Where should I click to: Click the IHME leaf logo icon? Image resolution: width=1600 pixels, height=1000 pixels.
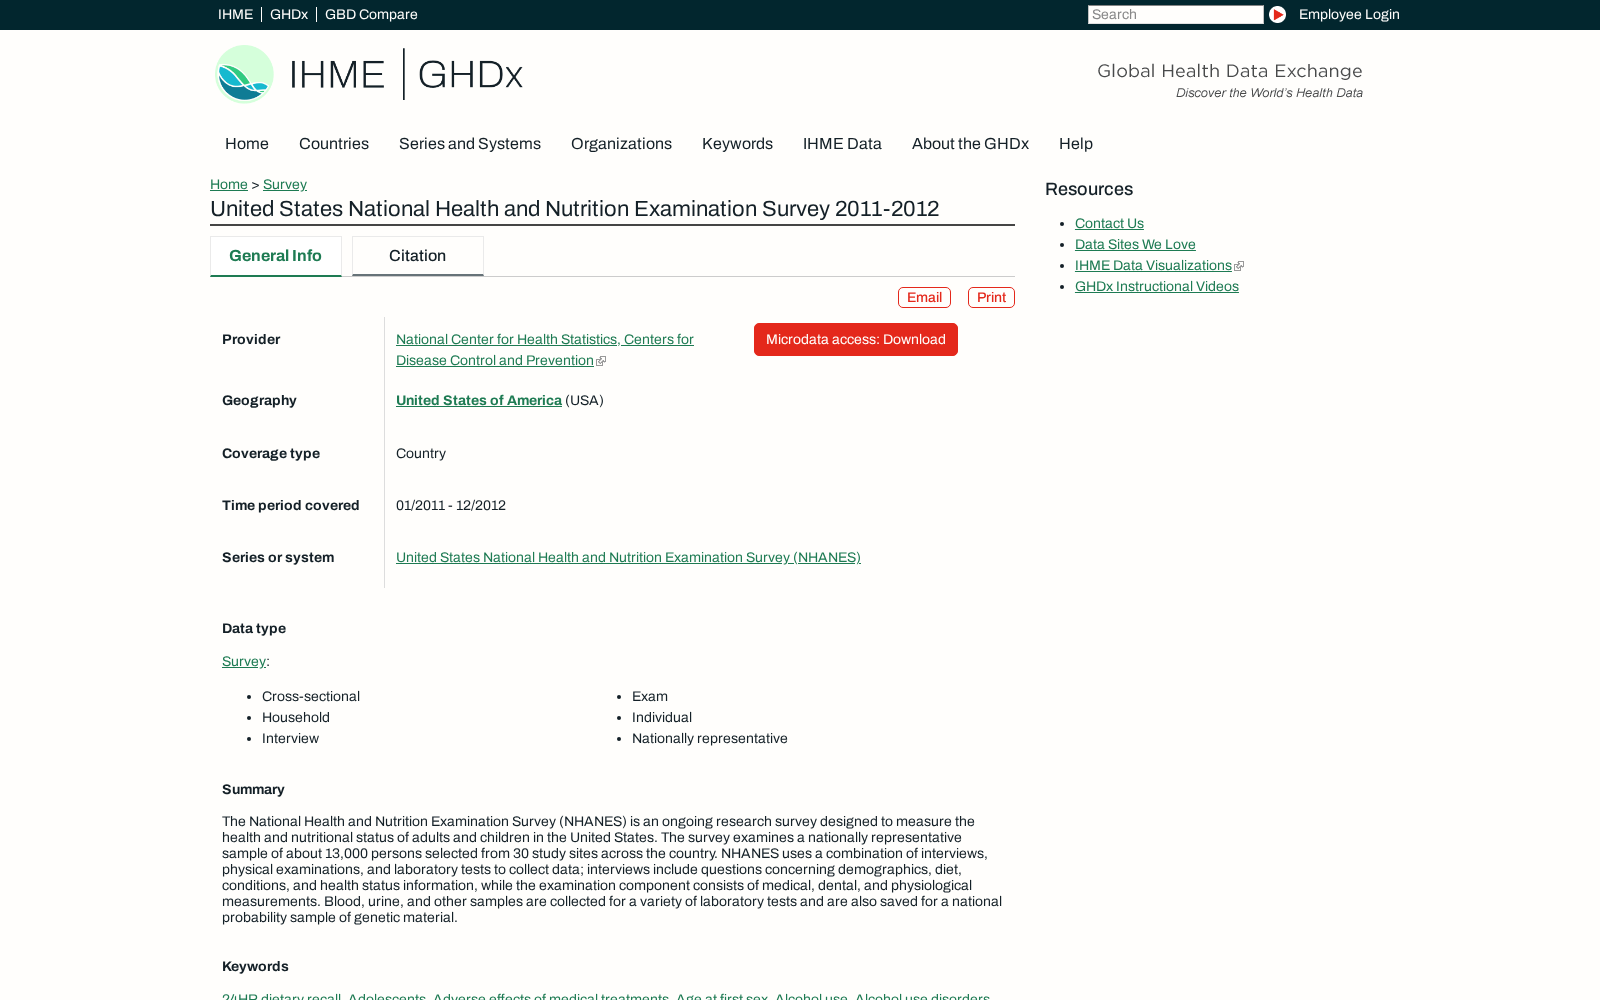(244, 74)
